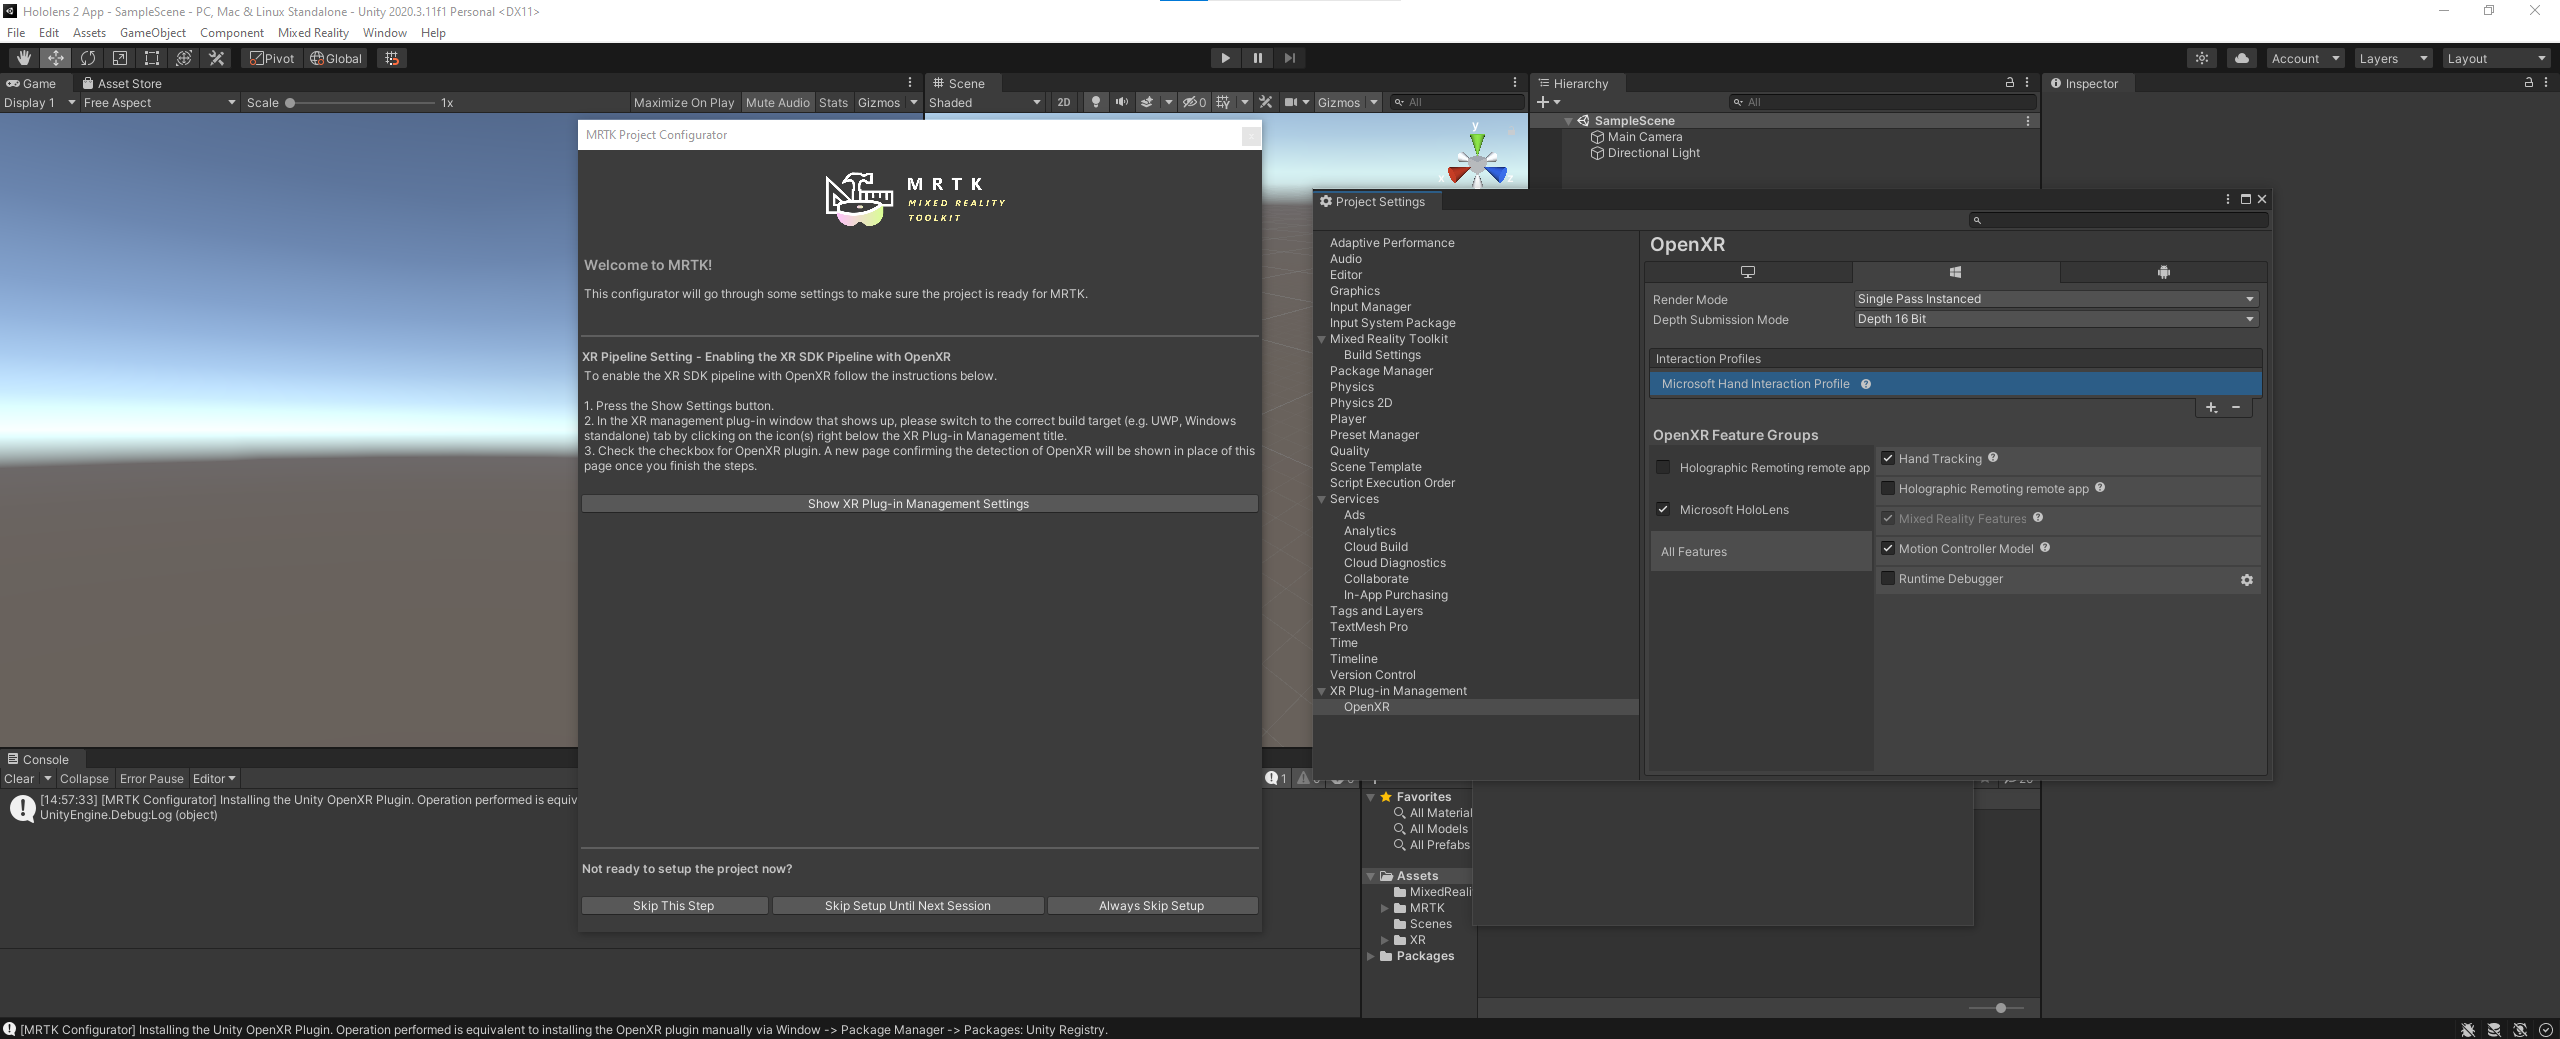Open the Layers dropdown
This screenshot has width=2560, height=1039.
pos(2392,58)
